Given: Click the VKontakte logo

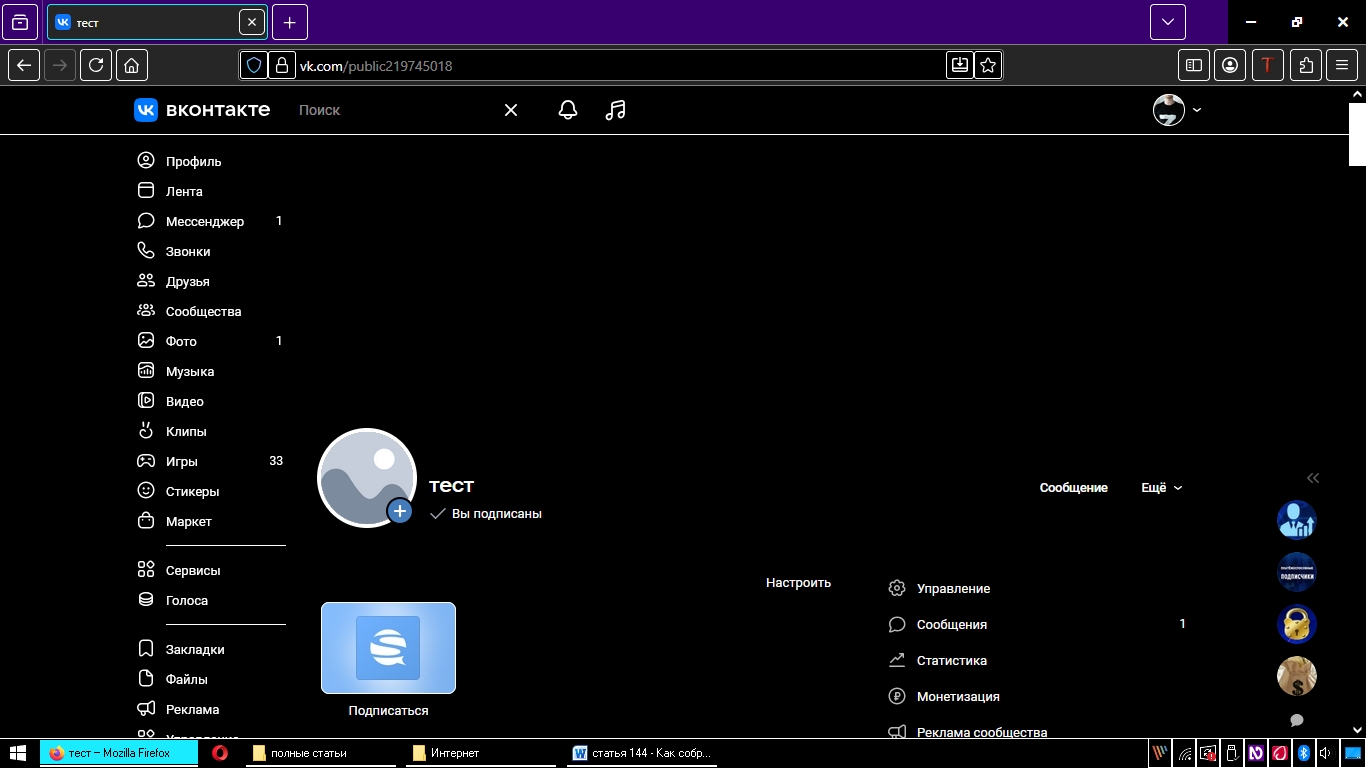Looking at the screenshot, I should tap(202, 110).
